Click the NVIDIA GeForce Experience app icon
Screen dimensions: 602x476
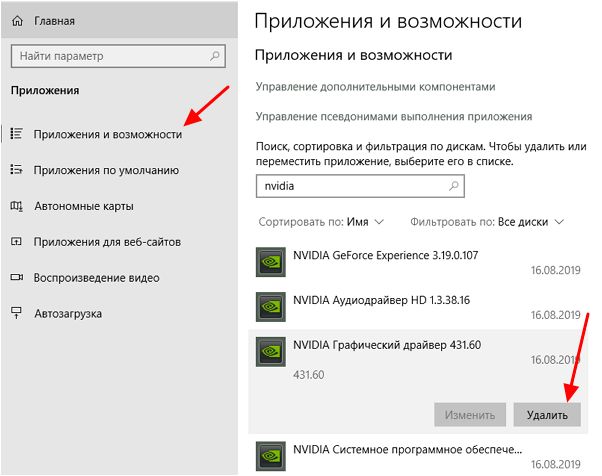click(x=271, y=262)
